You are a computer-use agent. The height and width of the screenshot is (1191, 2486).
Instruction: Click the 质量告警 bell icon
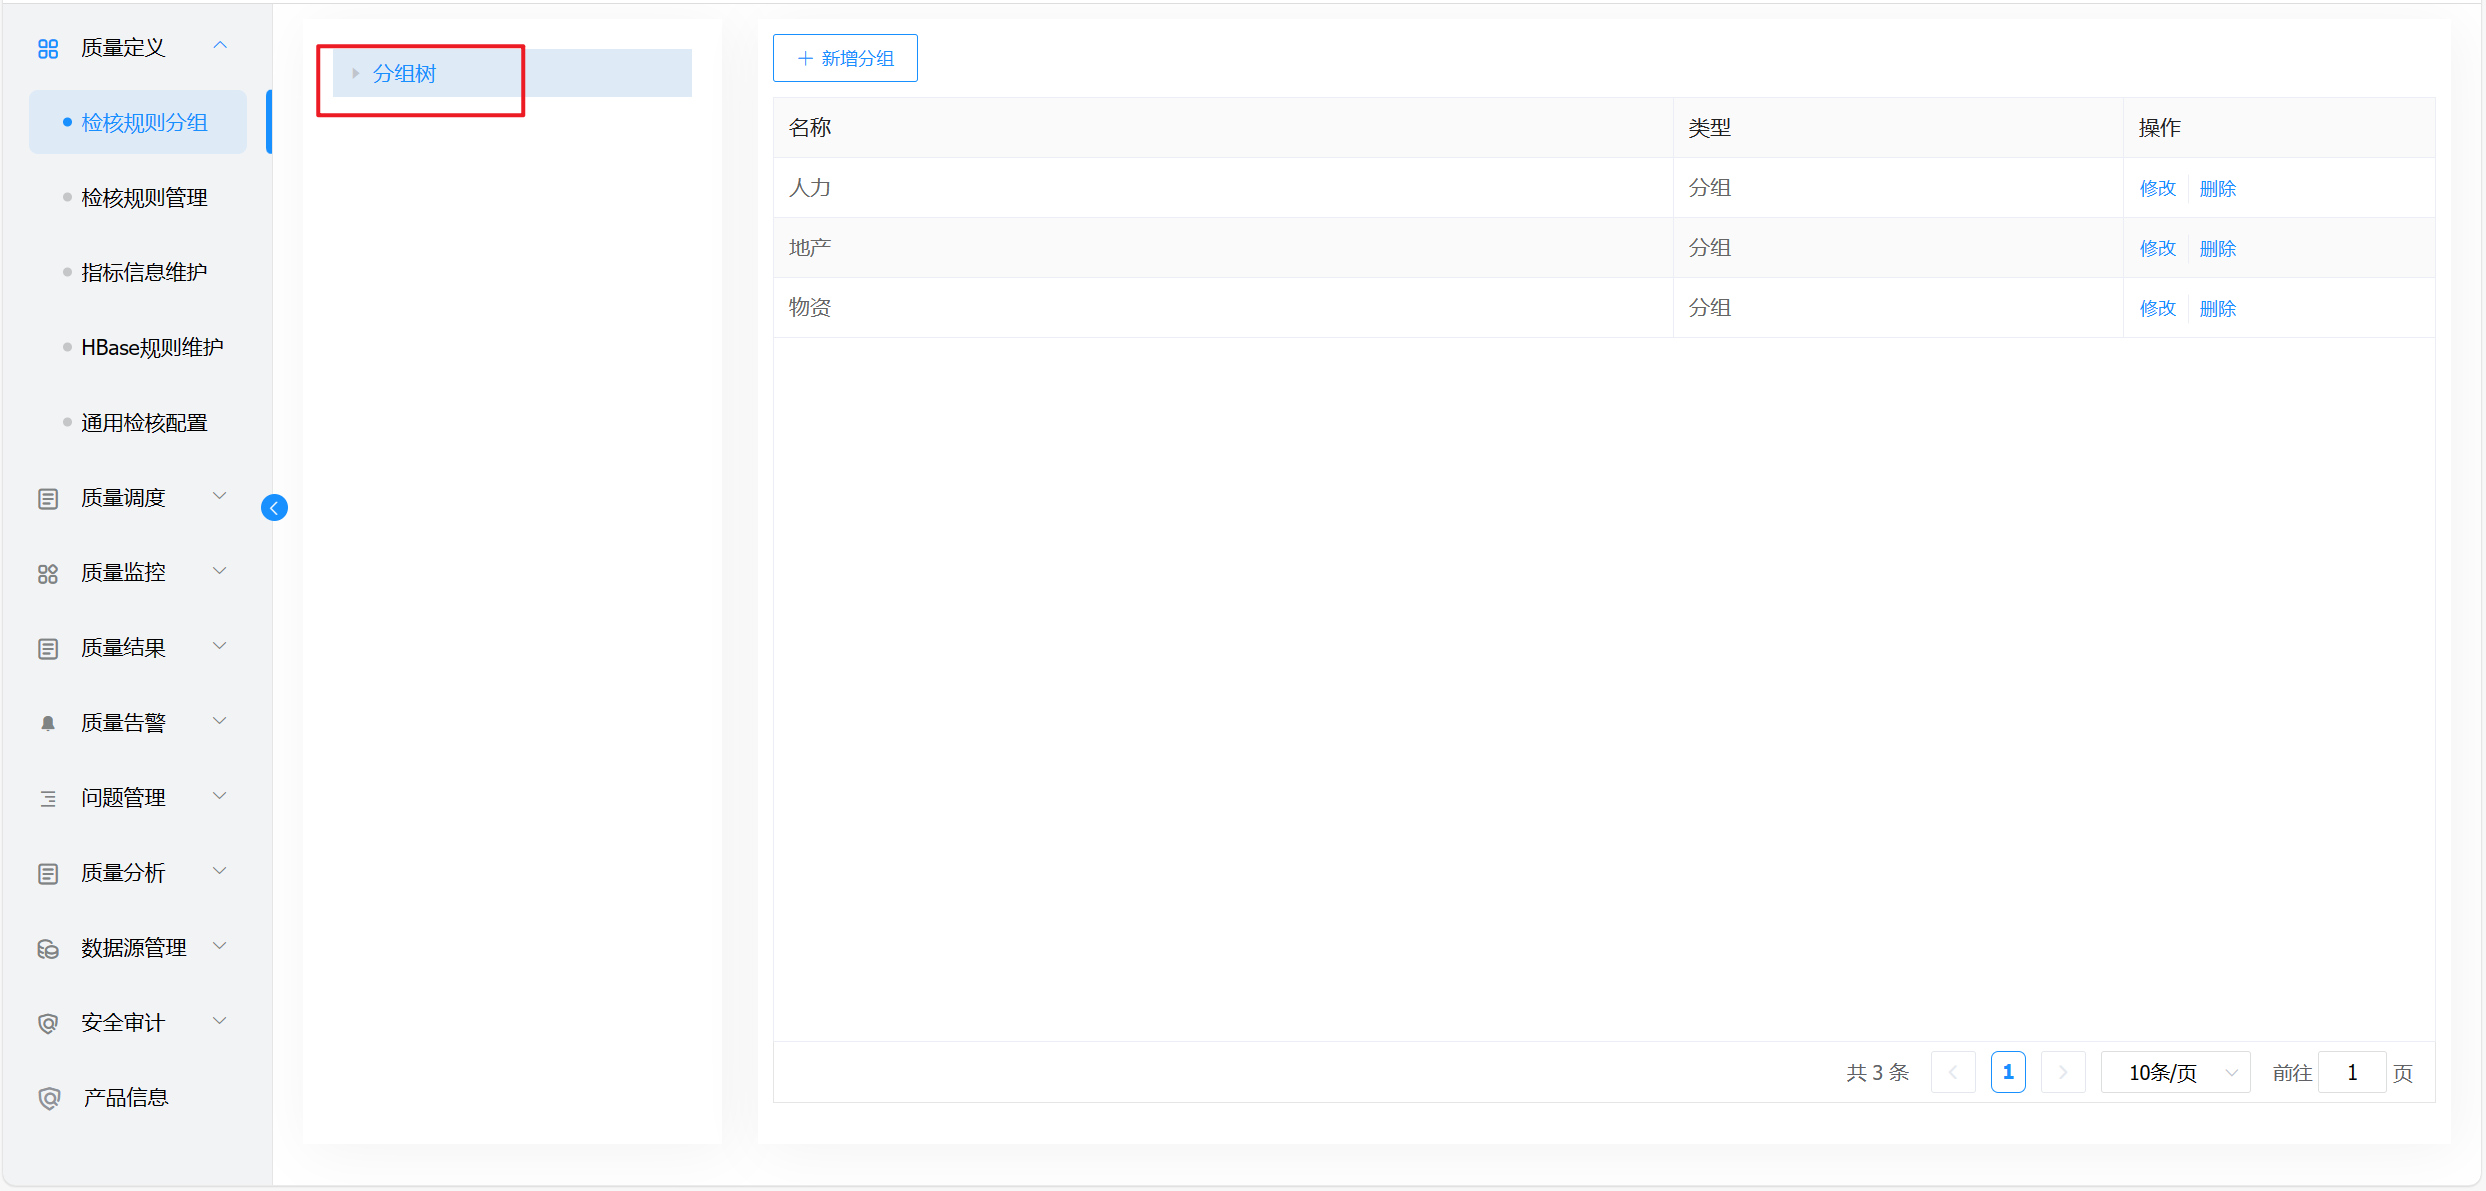tap(48, 723)
